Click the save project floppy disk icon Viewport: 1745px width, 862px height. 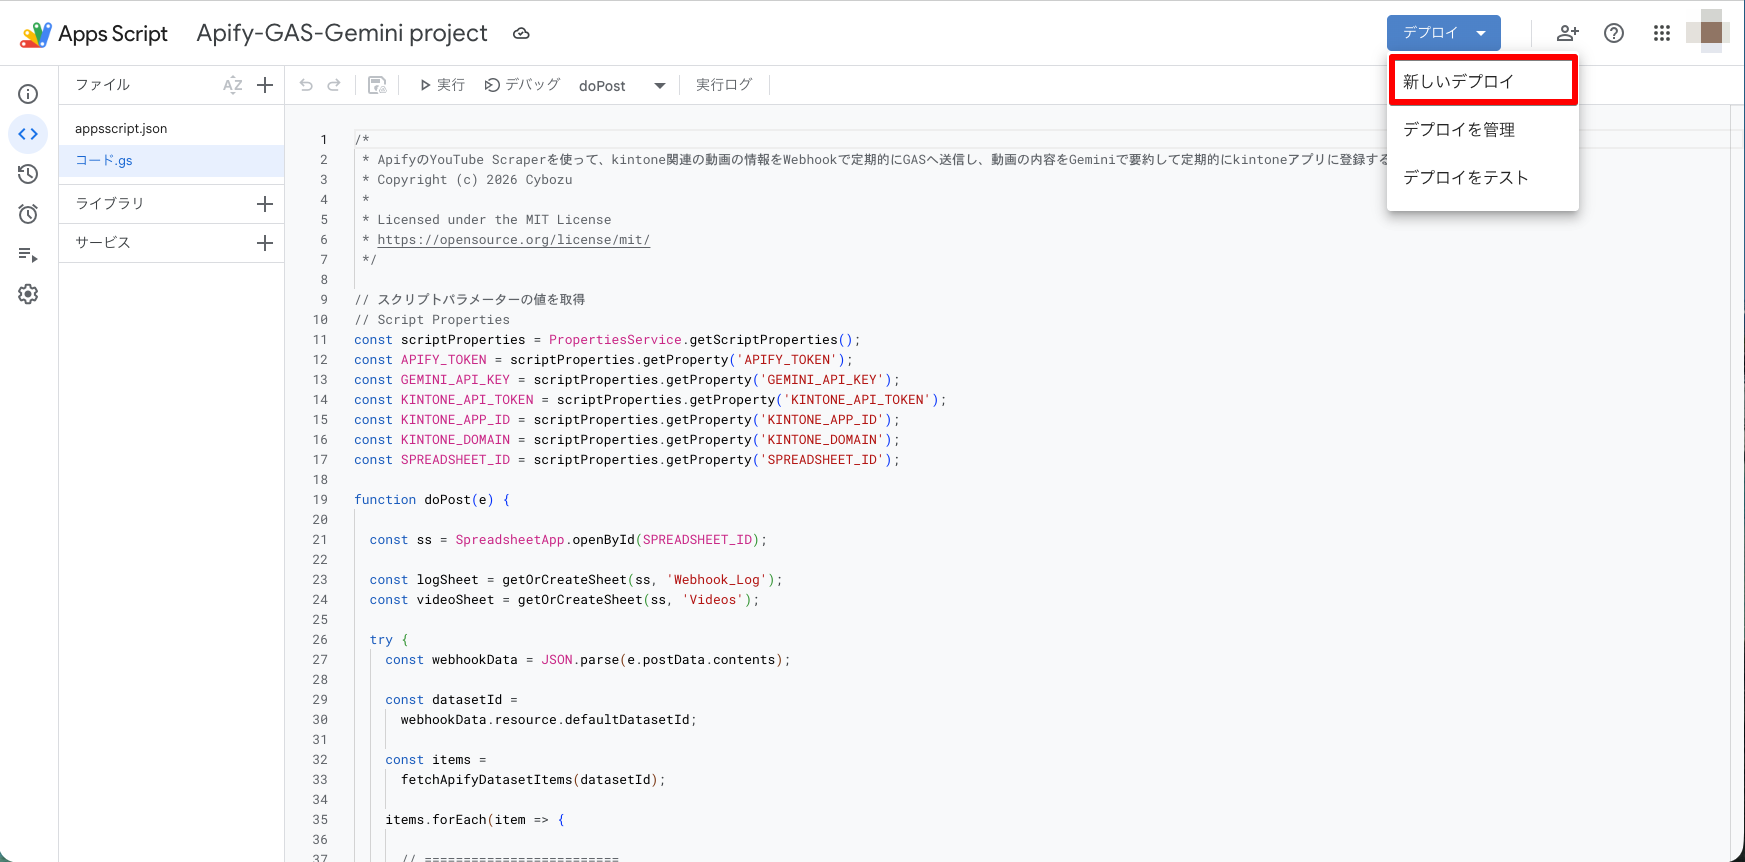377,85
